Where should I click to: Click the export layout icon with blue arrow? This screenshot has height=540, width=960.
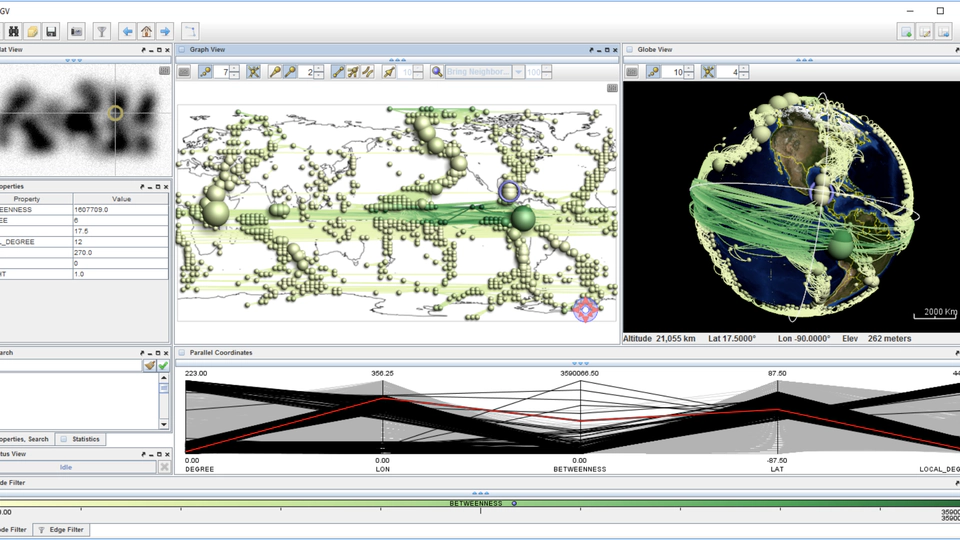(x=944, y=31)
